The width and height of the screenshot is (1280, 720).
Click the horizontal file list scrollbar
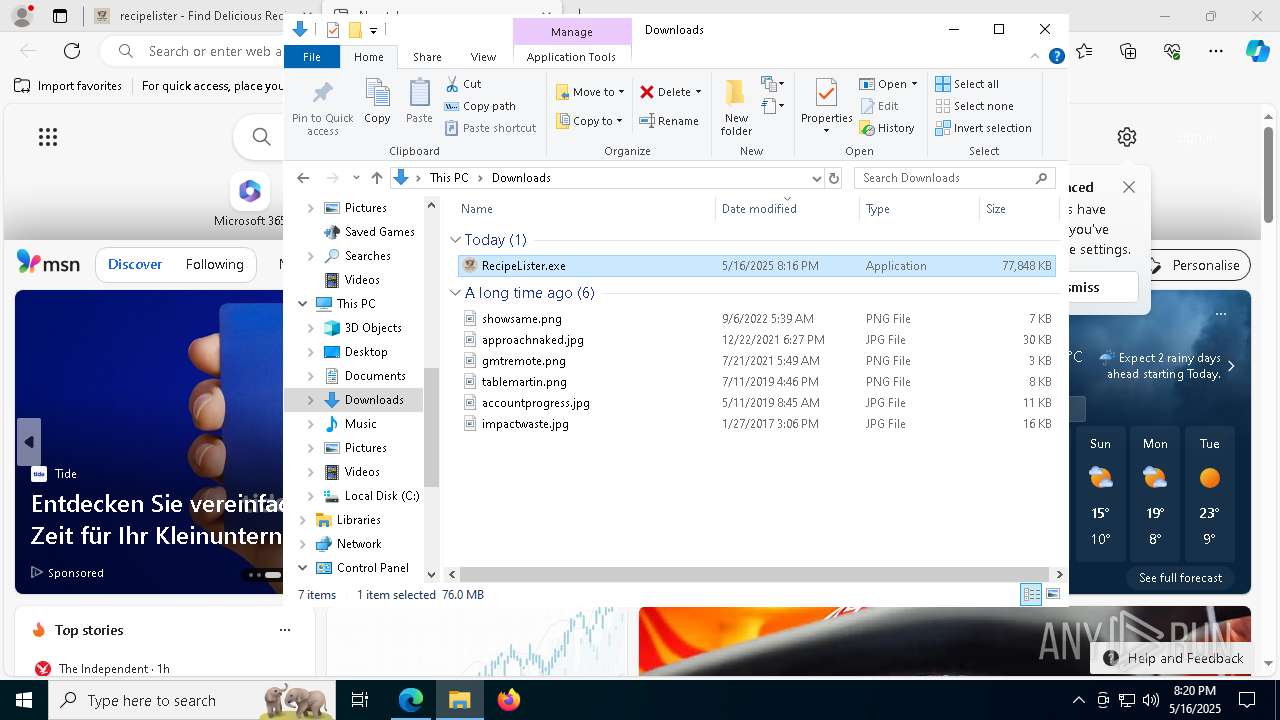[x=755, y=575]
